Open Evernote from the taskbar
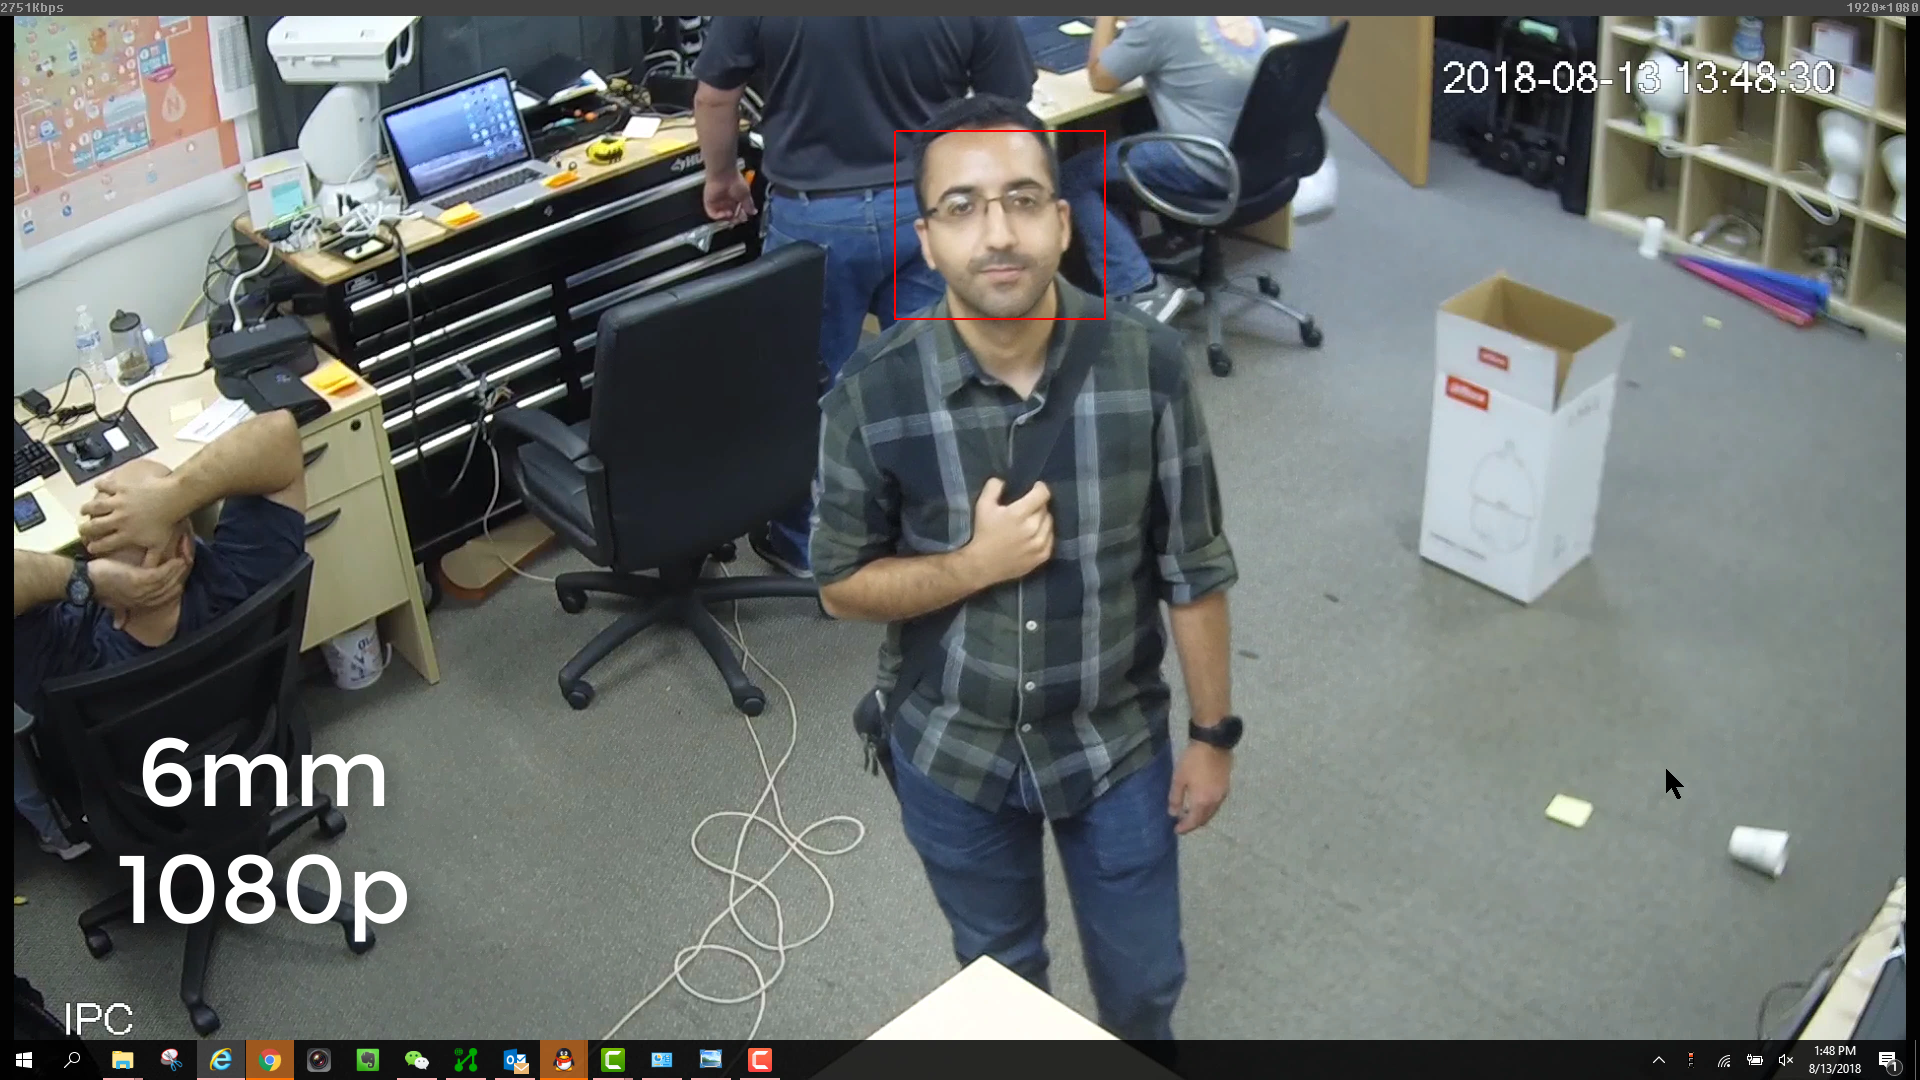Viewport: 1920px width, 1080px height. pos(367,1060)
